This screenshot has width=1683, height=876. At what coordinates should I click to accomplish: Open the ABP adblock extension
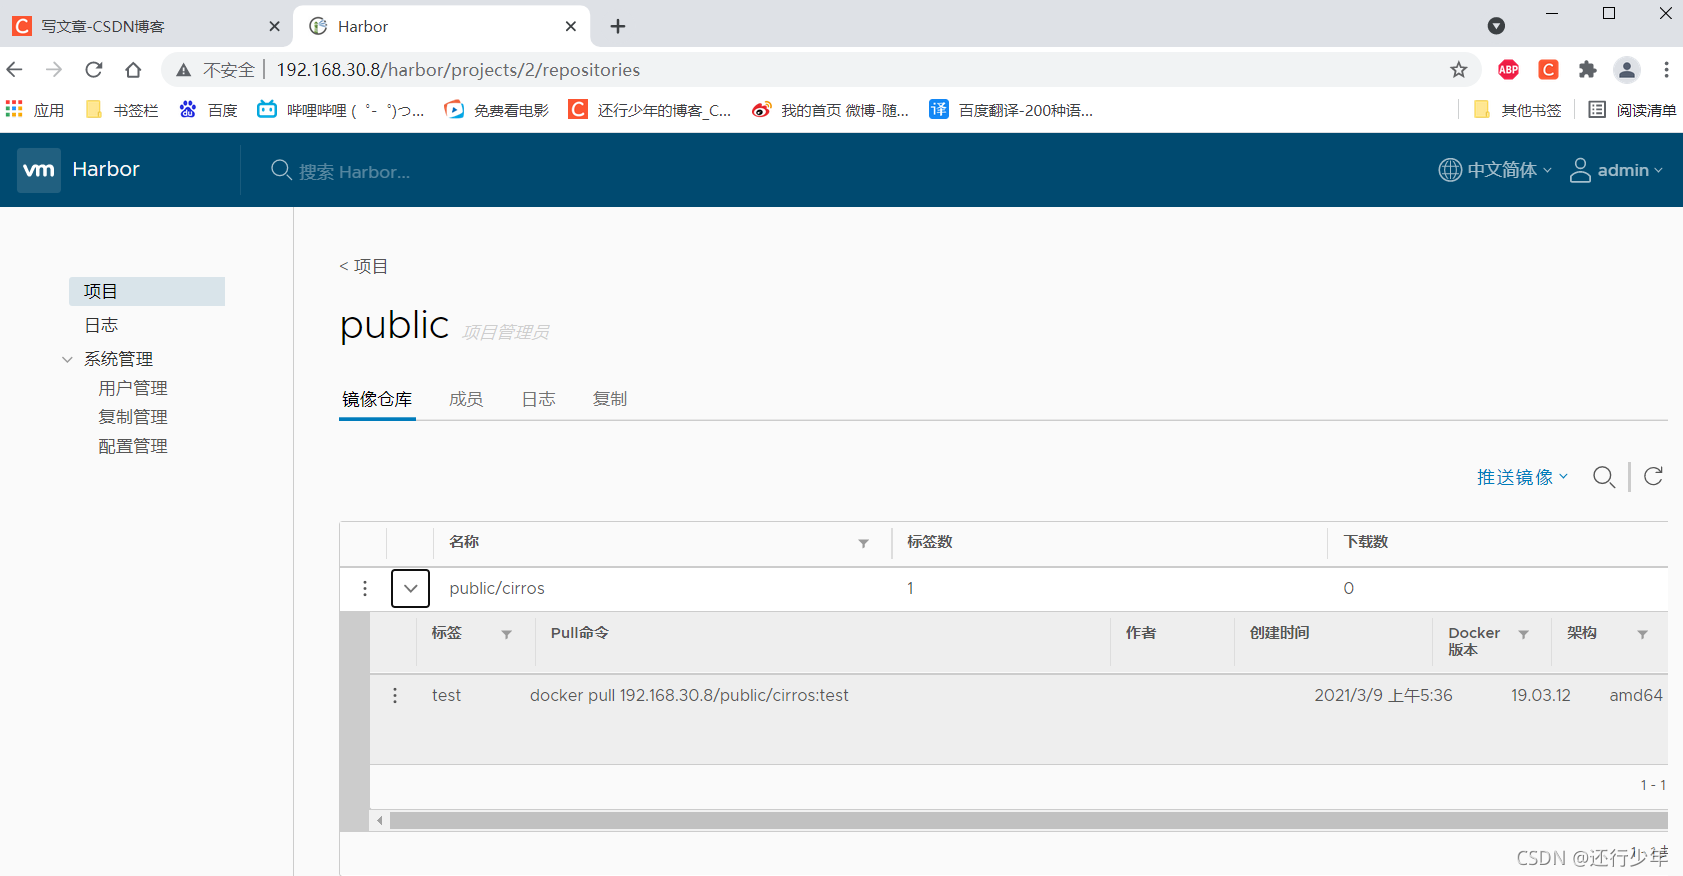[x=1509, y=69]
